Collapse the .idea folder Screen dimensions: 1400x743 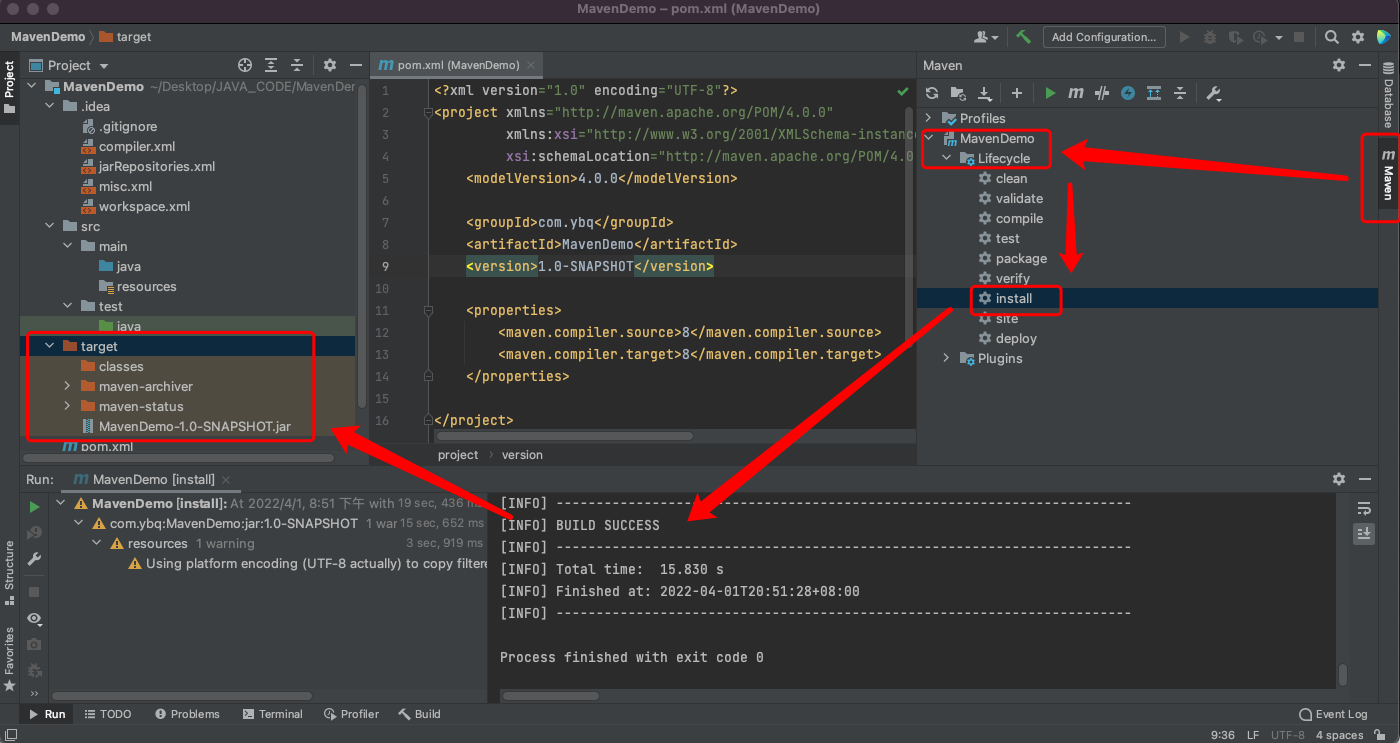pyautogui.click(x=49, y=106)
